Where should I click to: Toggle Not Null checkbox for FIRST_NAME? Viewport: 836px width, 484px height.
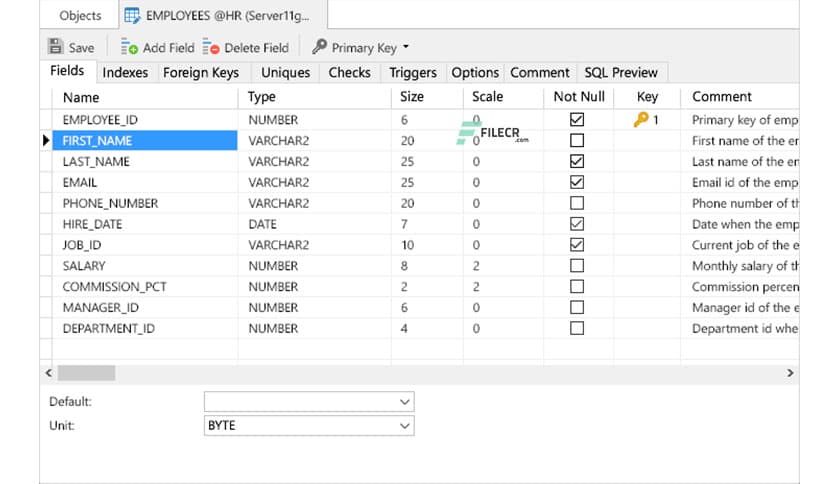tap(576, 141)
